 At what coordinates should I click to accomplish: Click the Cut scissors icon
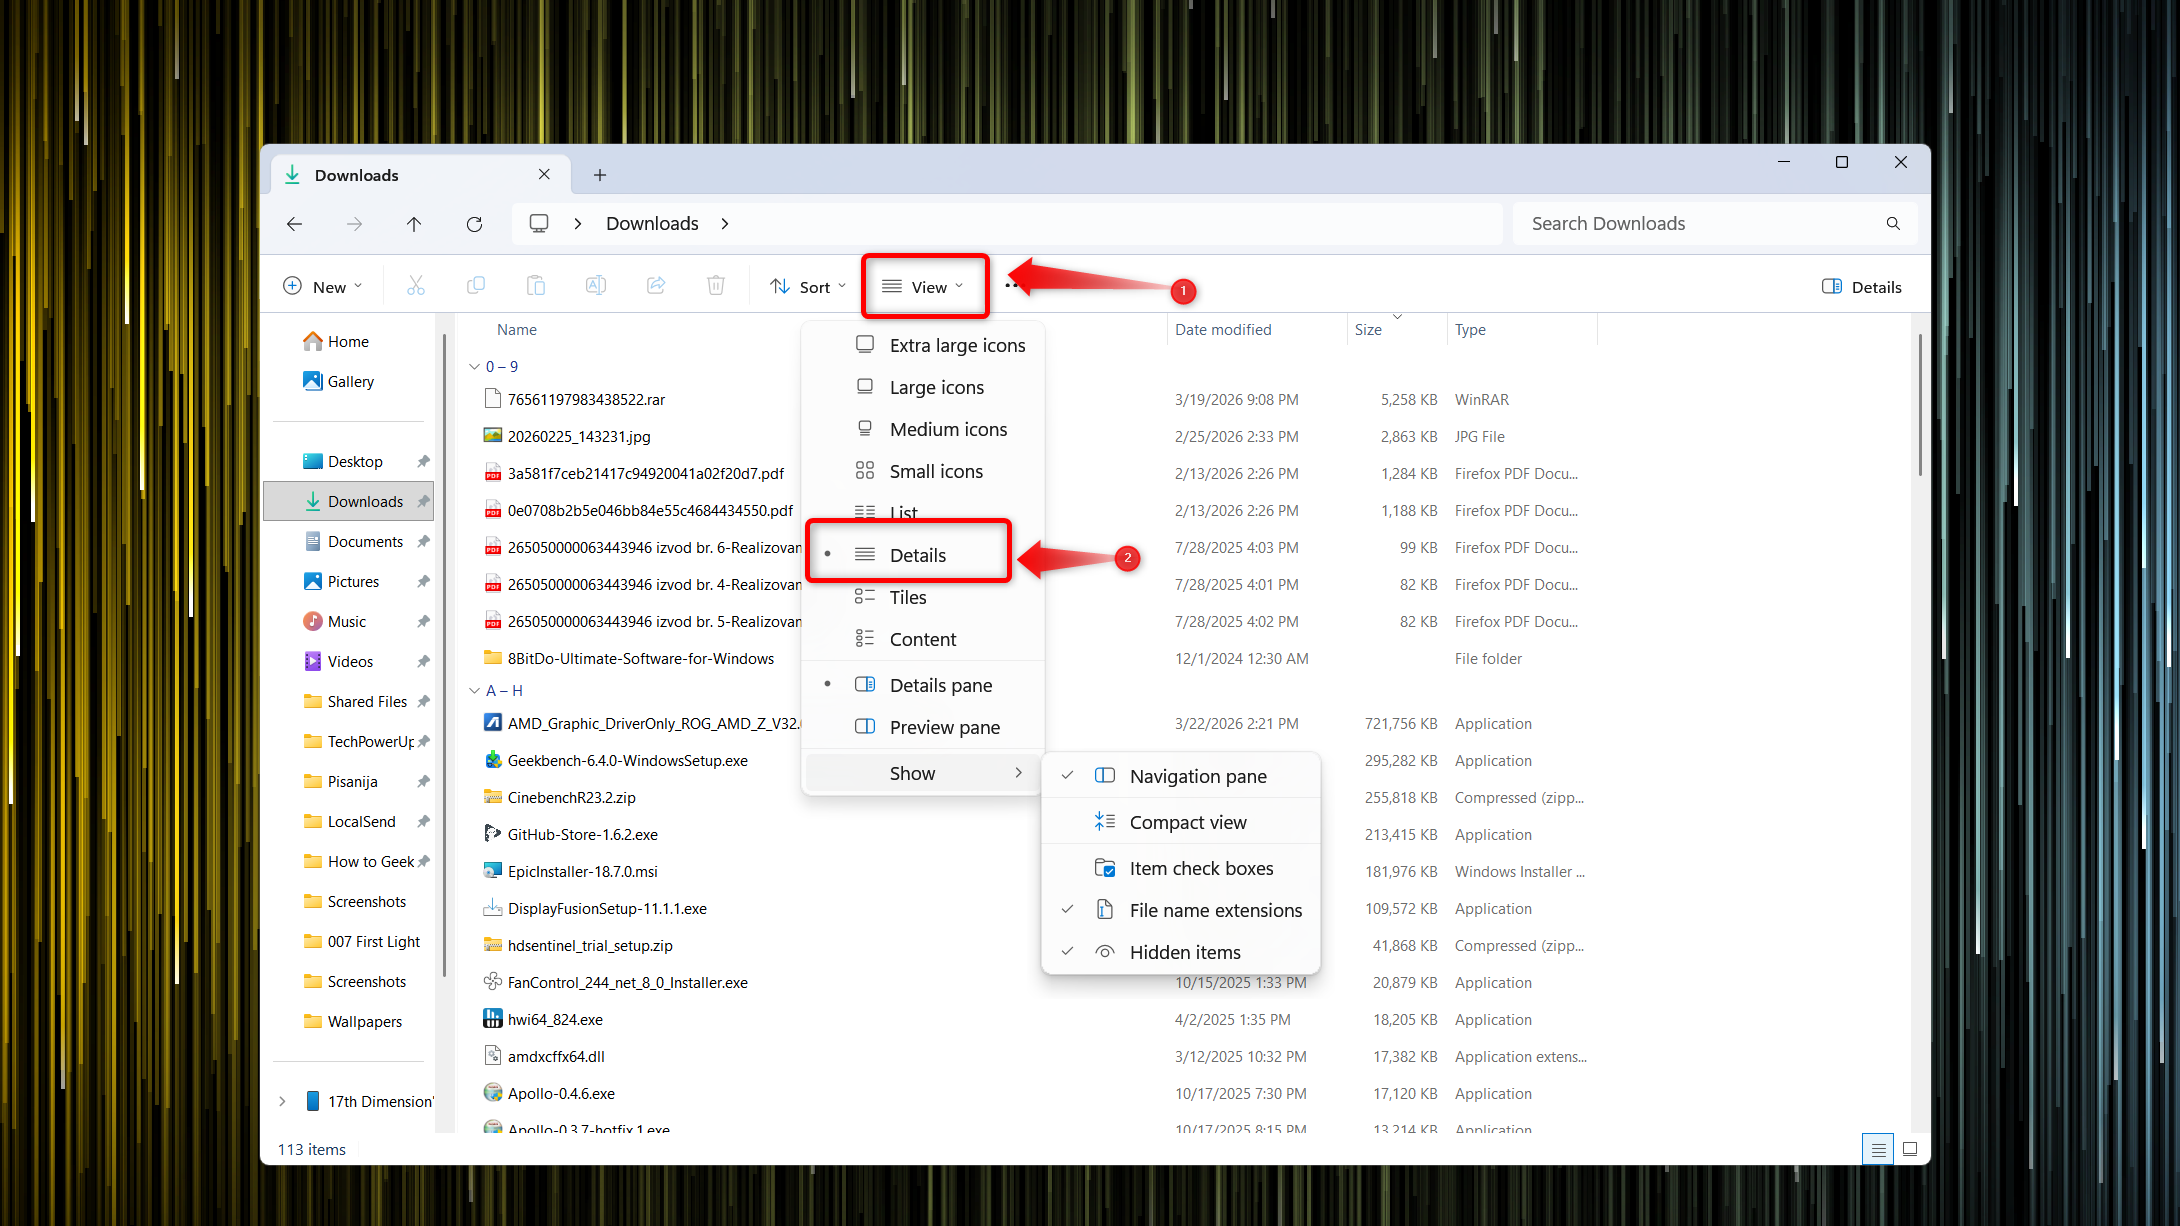coord(416,286)
